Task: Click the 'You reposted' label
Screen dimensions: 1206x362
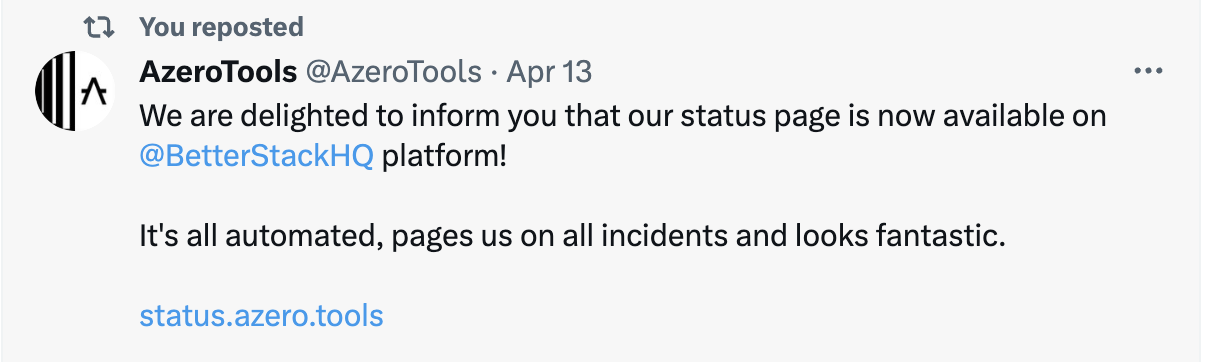Action: click(x=221, y=26)
